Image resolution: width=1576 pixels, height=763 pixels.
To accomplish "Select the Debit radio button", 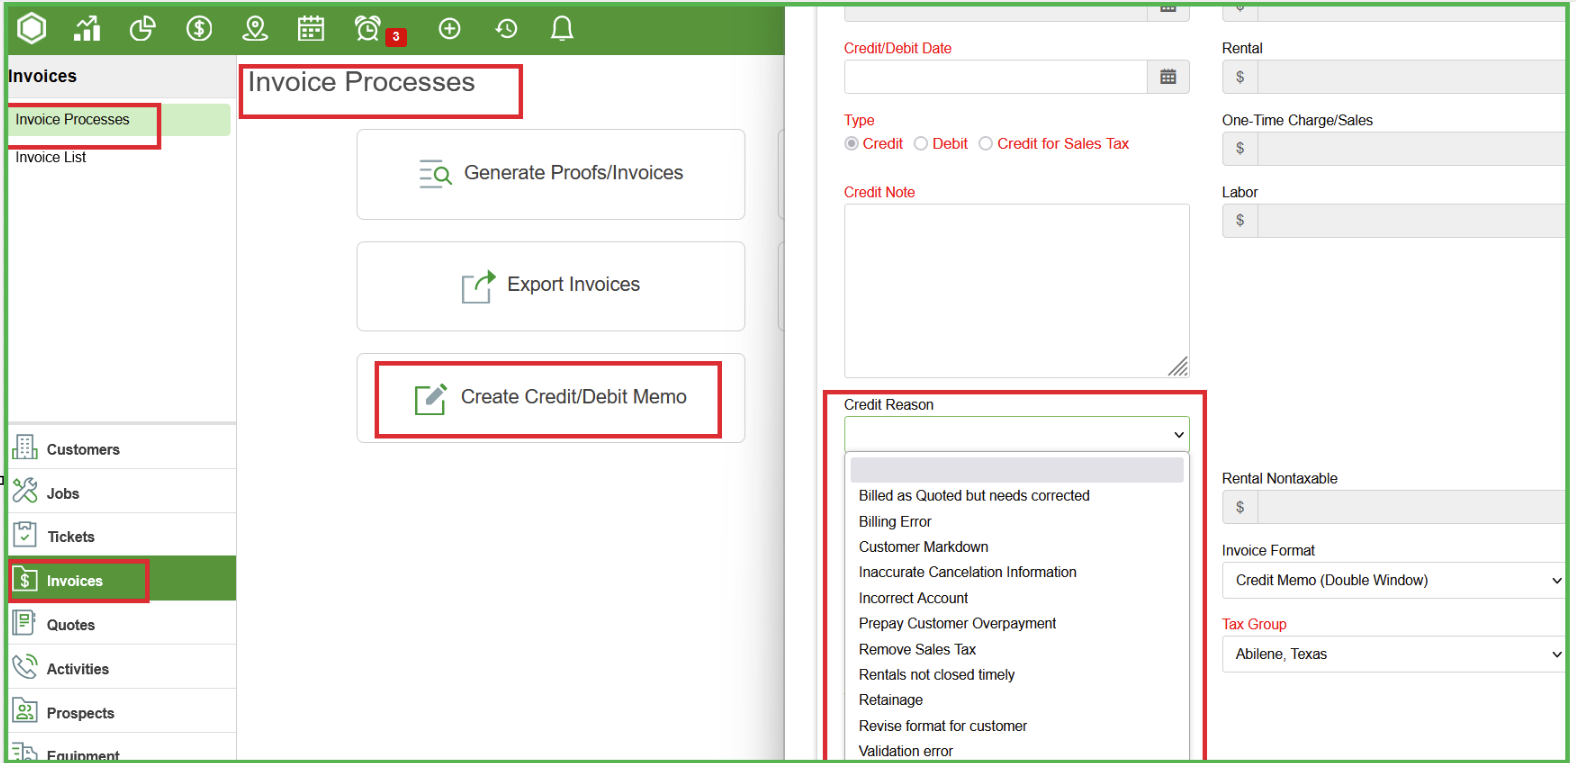I will [x=921, y=144].
